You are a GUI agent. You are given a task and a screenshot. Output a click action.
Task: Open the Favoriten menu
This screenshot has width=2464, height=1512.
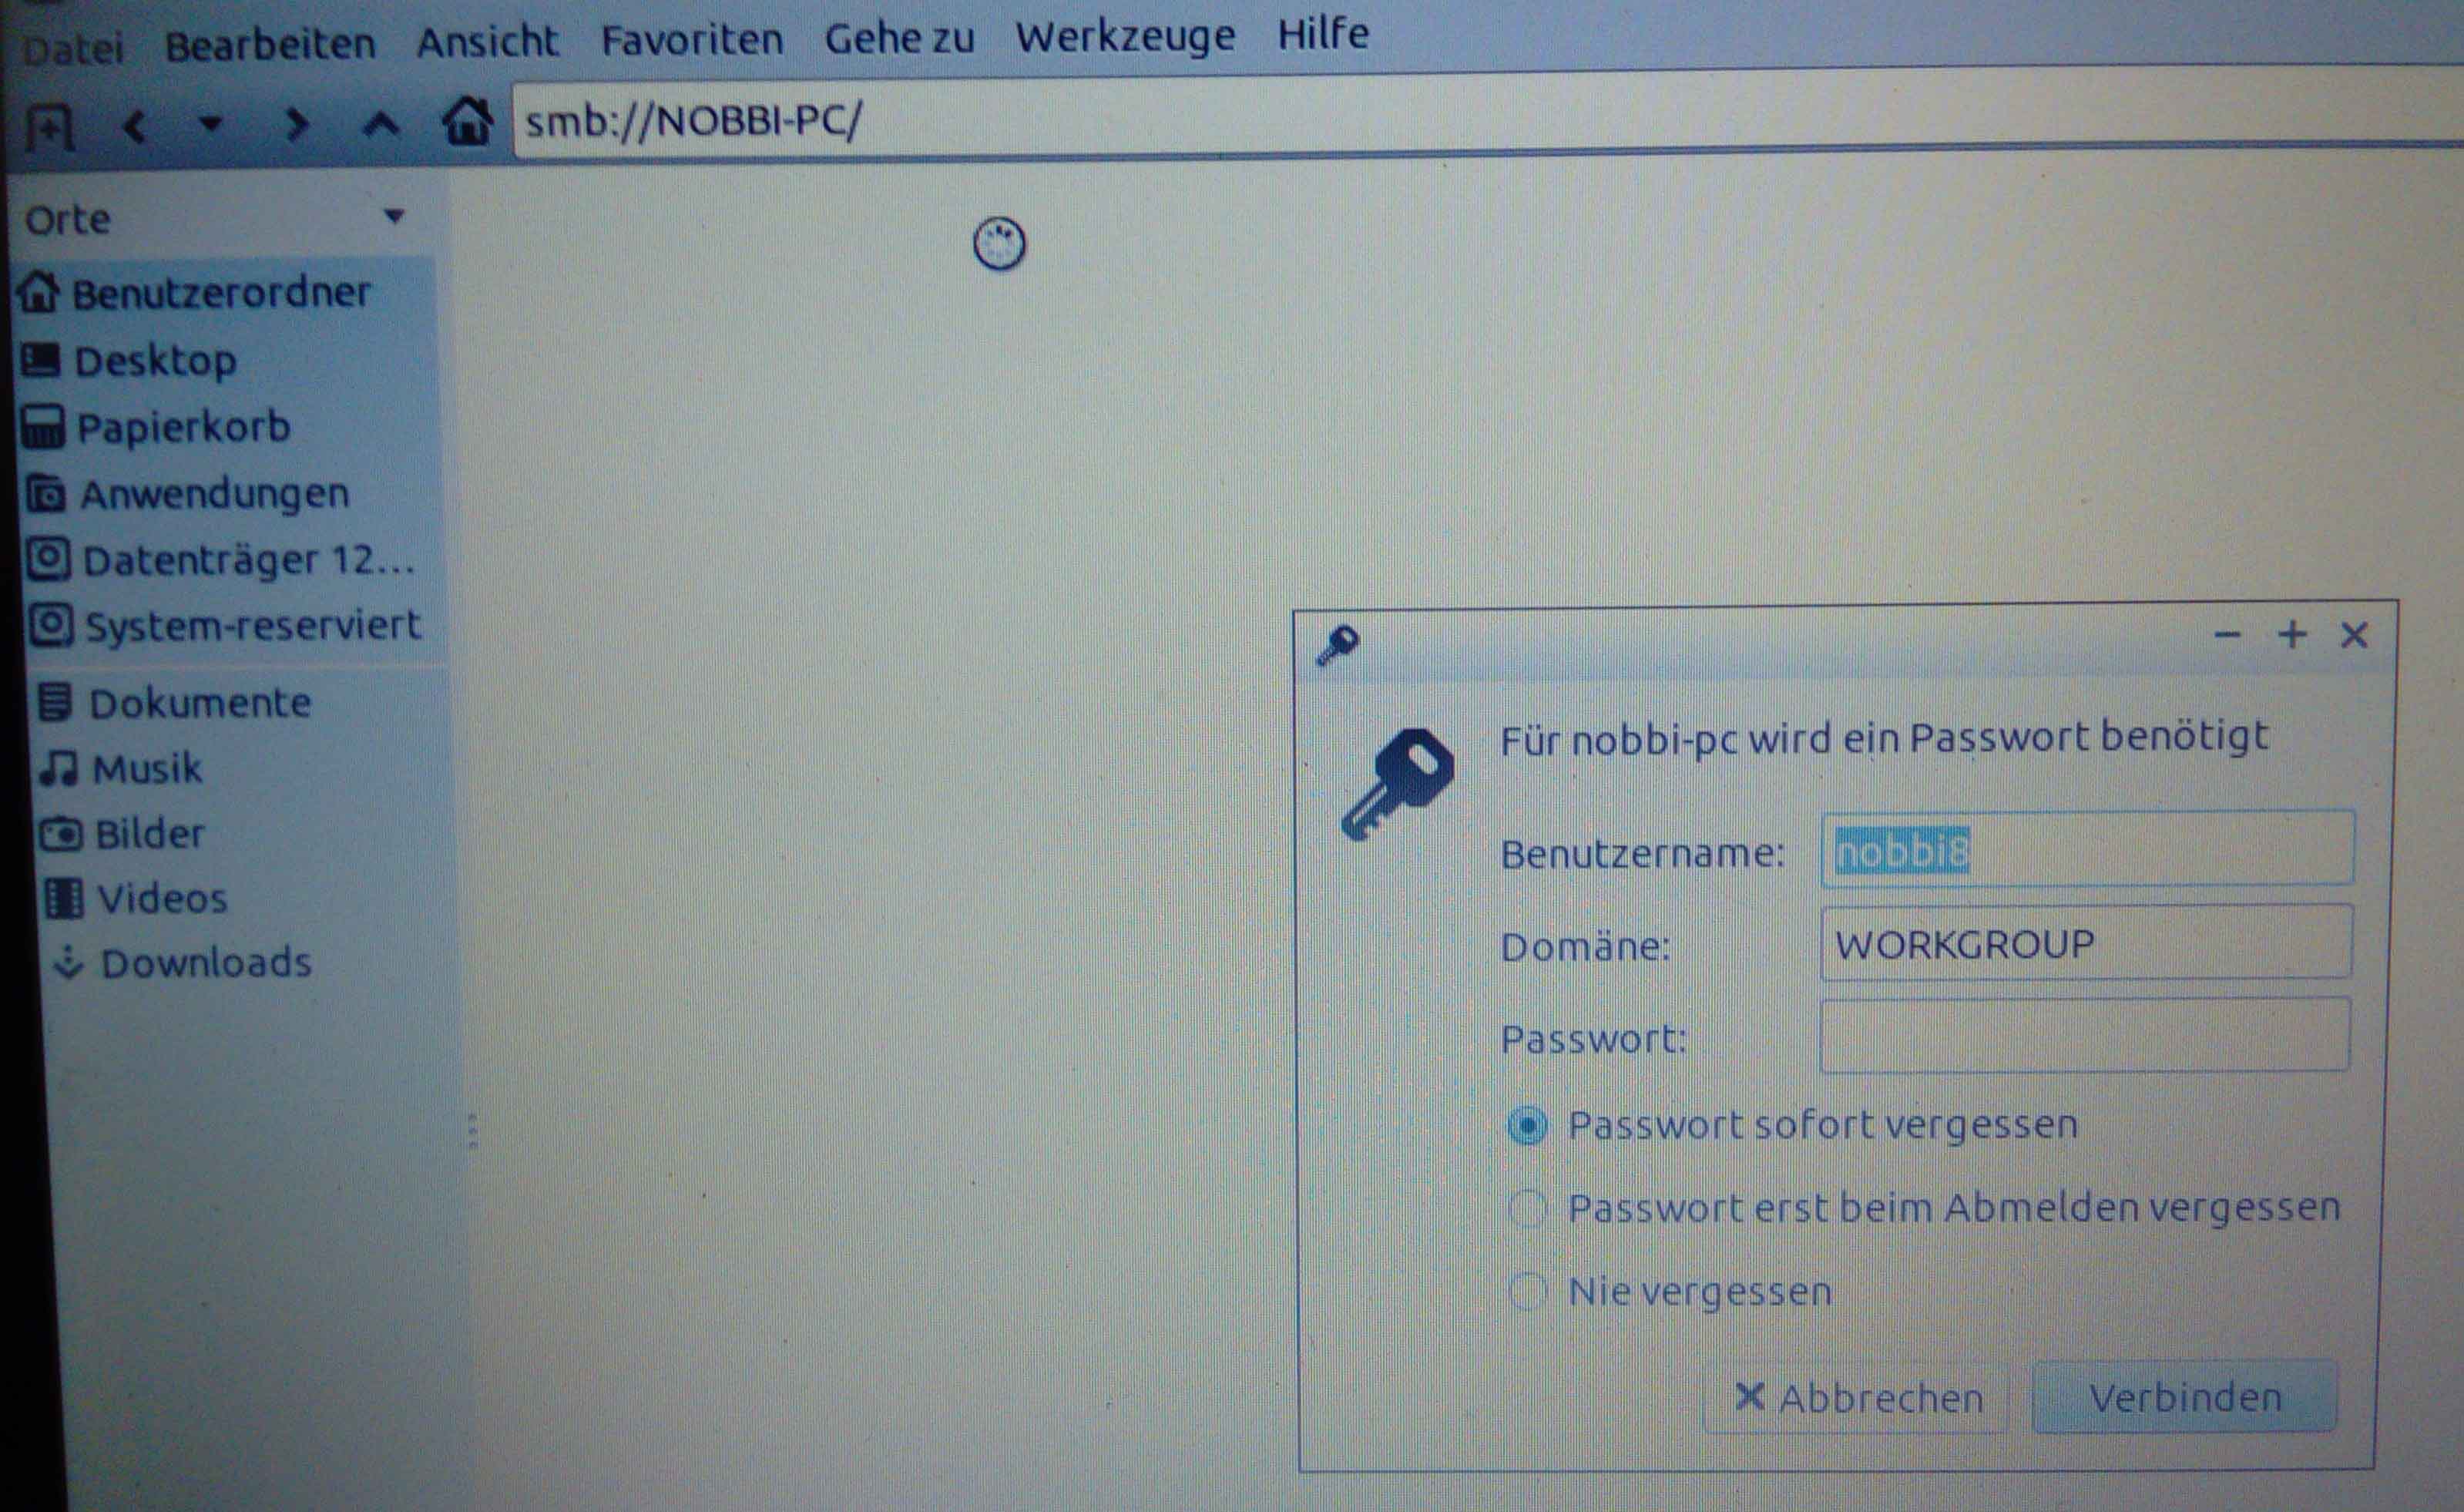691,40
